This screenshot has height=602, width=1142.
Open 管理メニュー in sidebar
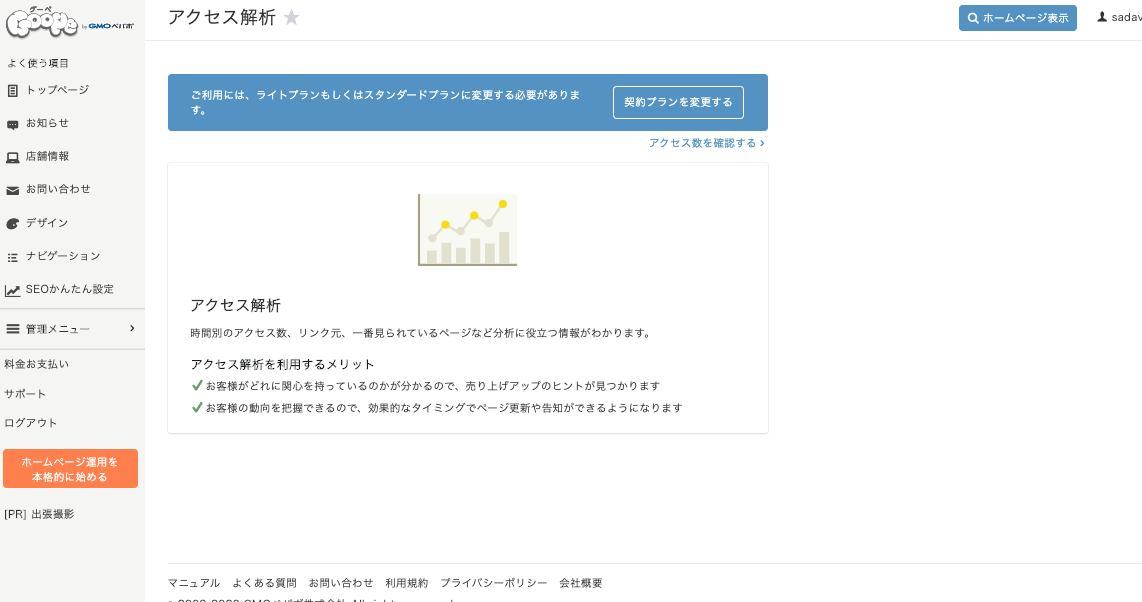click(x=58, y=329)
